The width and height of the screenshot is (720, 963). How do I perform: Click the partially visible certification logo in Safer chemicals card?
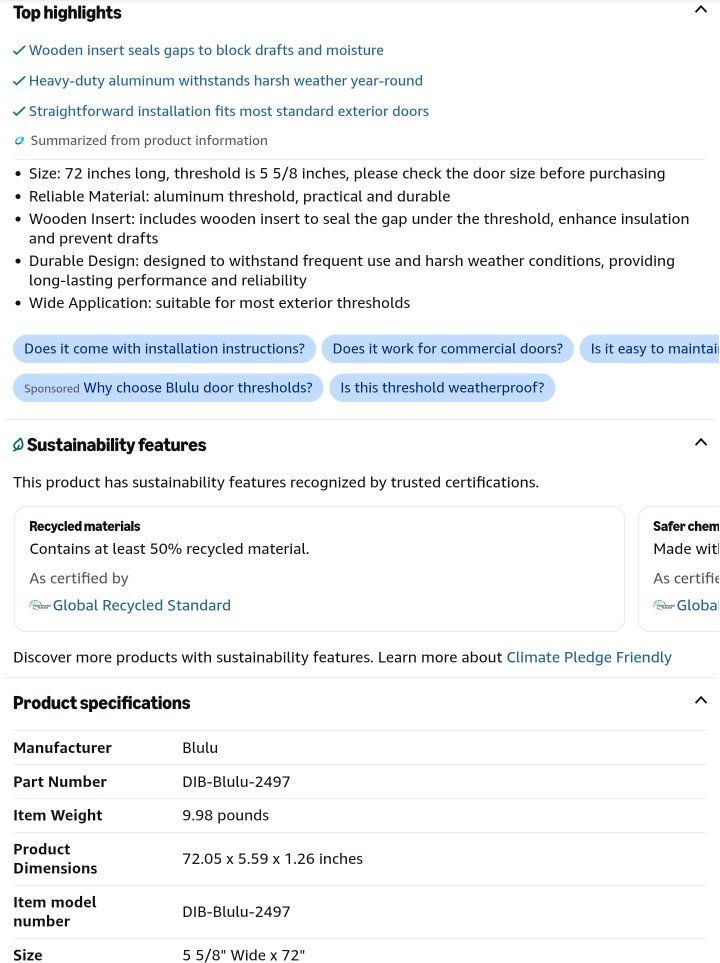click(664, 606)
